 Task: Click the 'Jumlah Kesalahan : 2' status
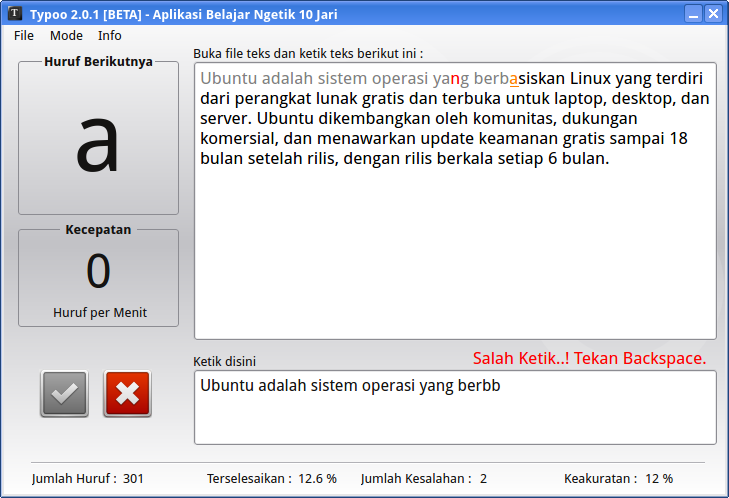click(424, 479)
